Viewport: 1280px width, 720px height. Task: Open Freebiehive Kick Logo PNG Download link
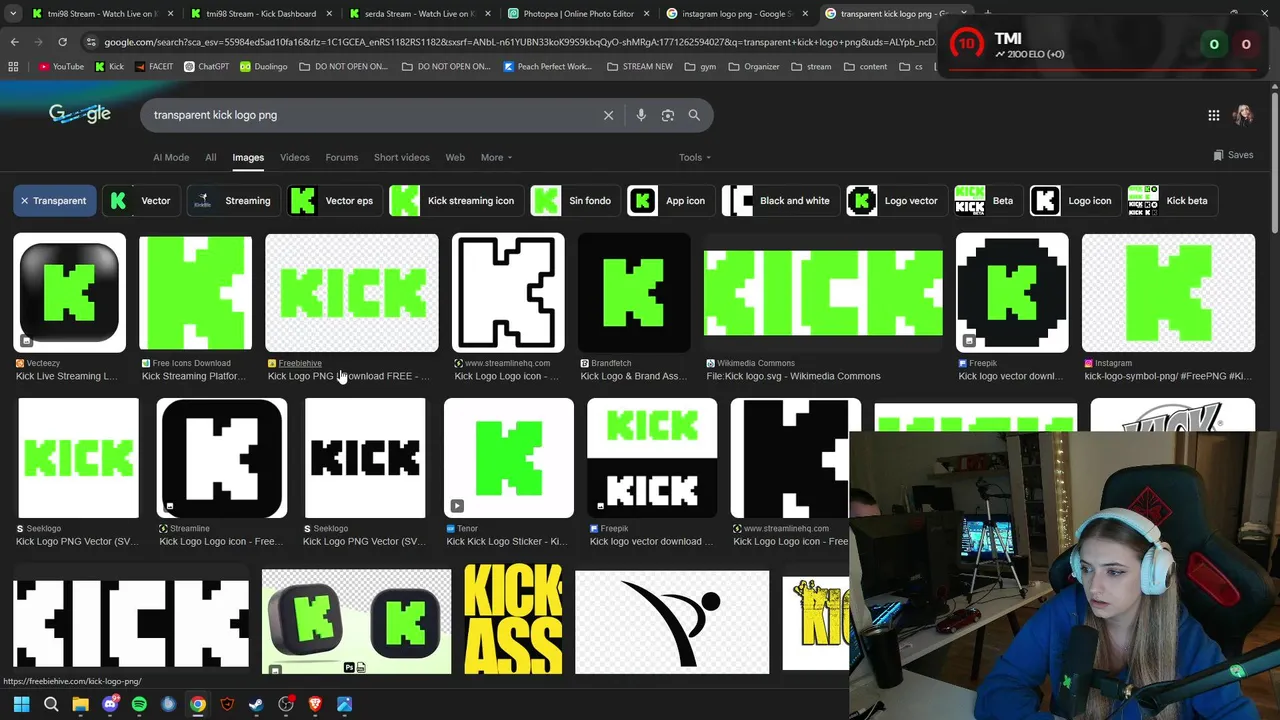(348, 376)
